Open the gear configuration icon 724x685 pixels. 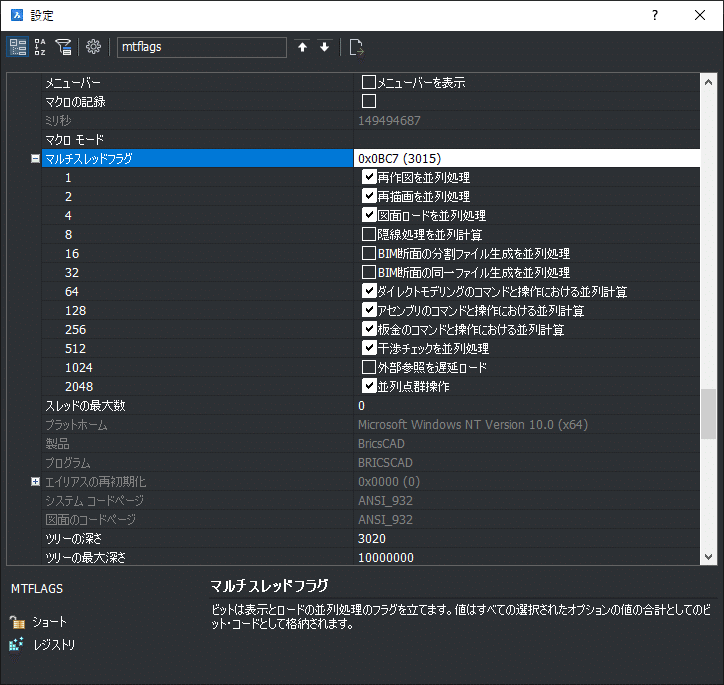[93, 47]
